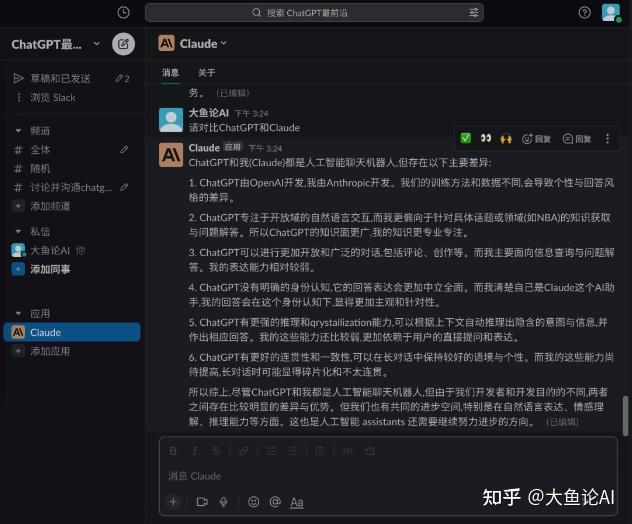Click the message list scrollbar thumb
The height and width of the screenshot is (524, 632).
pyautogui.click(x=625, y=415)
